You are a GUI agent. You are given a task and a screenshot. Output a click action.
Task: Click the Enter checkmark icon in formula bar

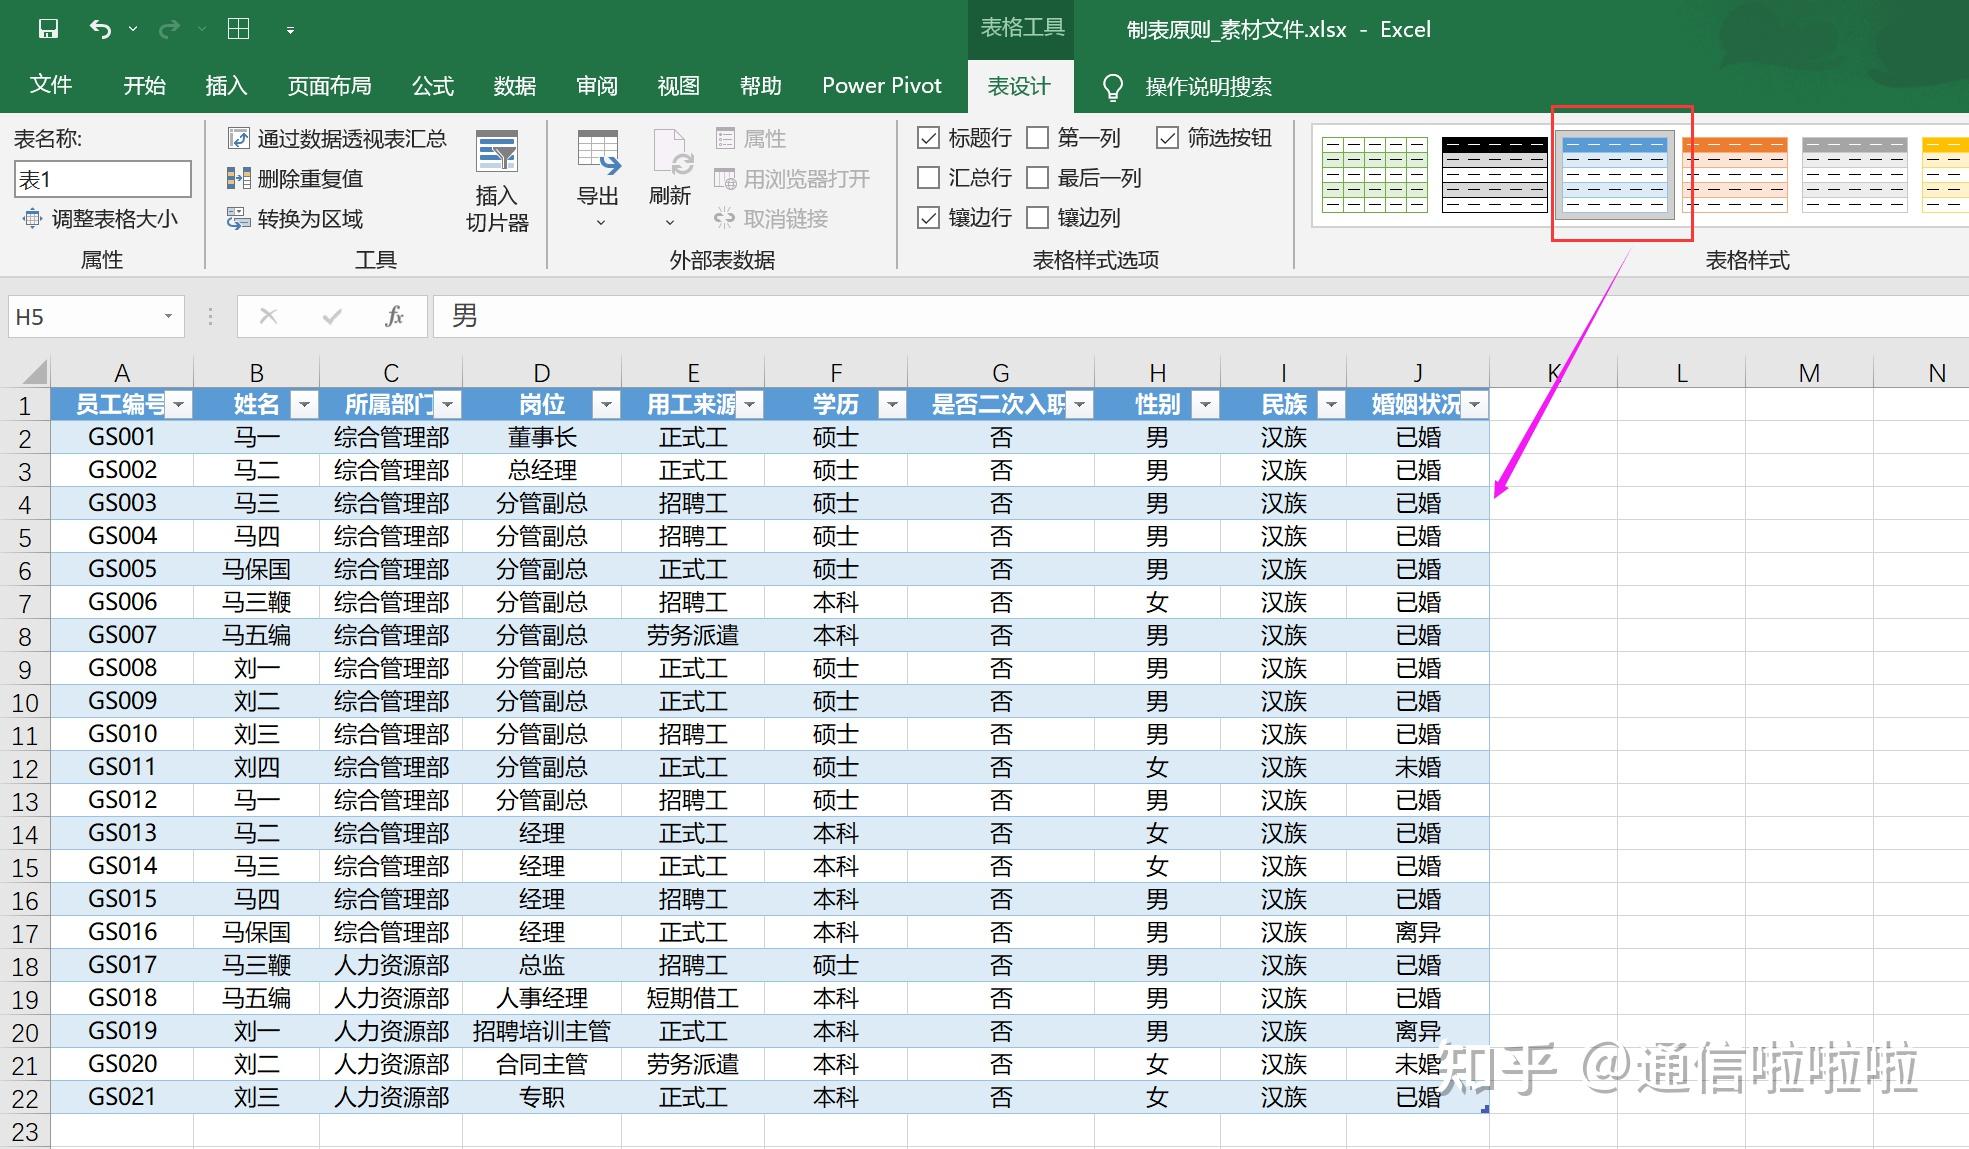pyautogui.click(x=332, y=317)
